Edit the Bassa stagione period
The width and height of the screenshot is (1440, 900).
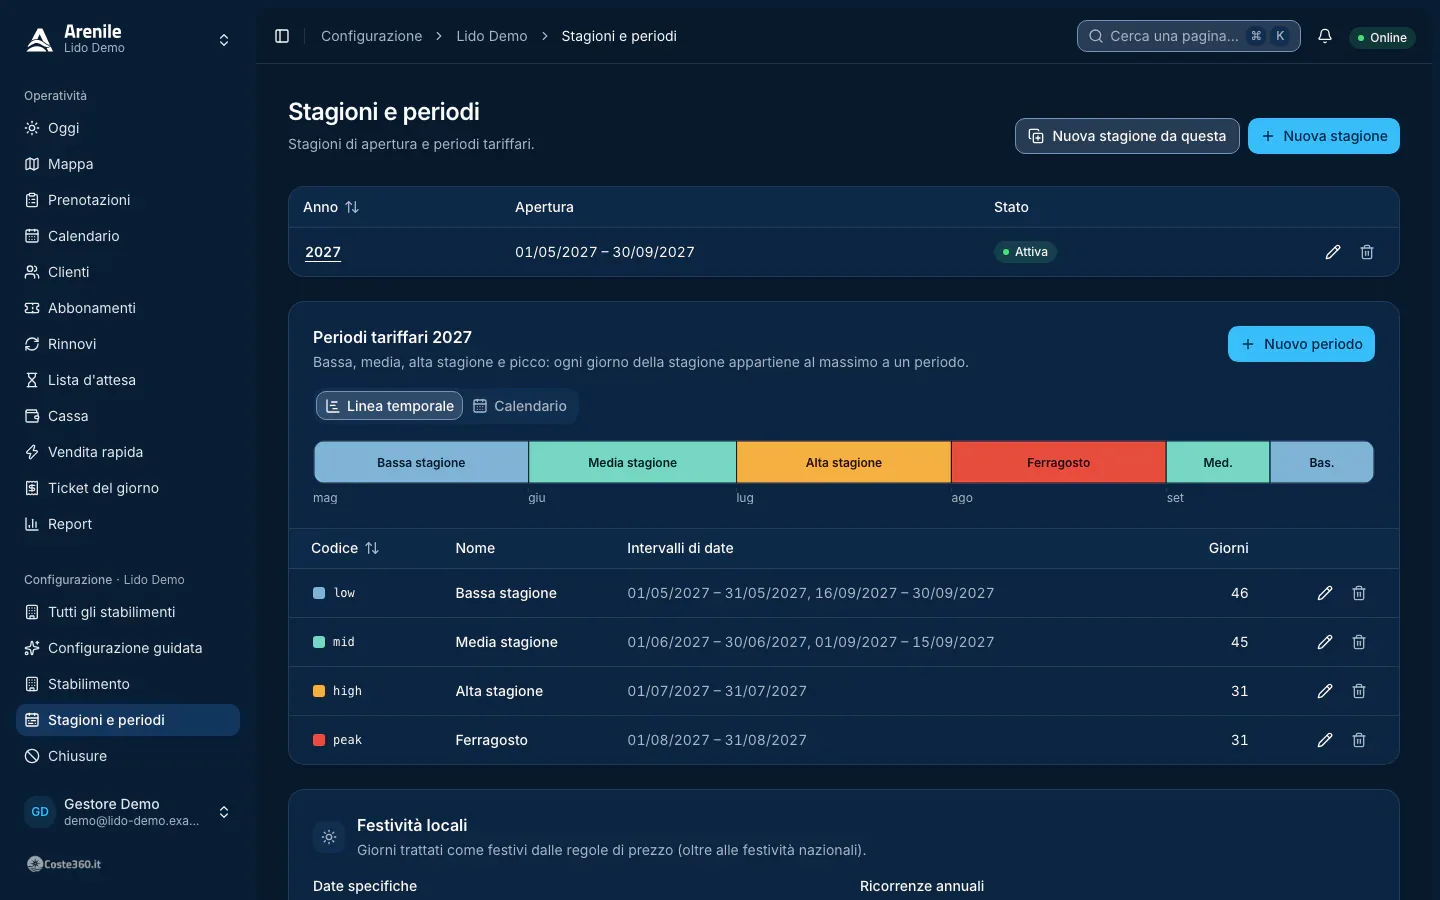(x=1325, y=593)
